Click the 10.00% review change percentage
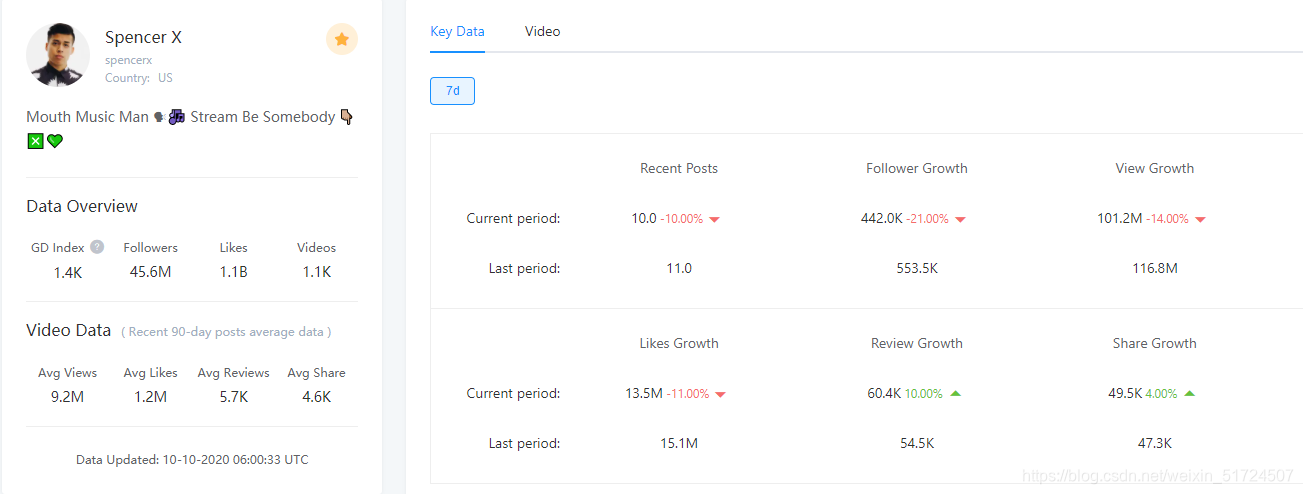 (924, 394)
